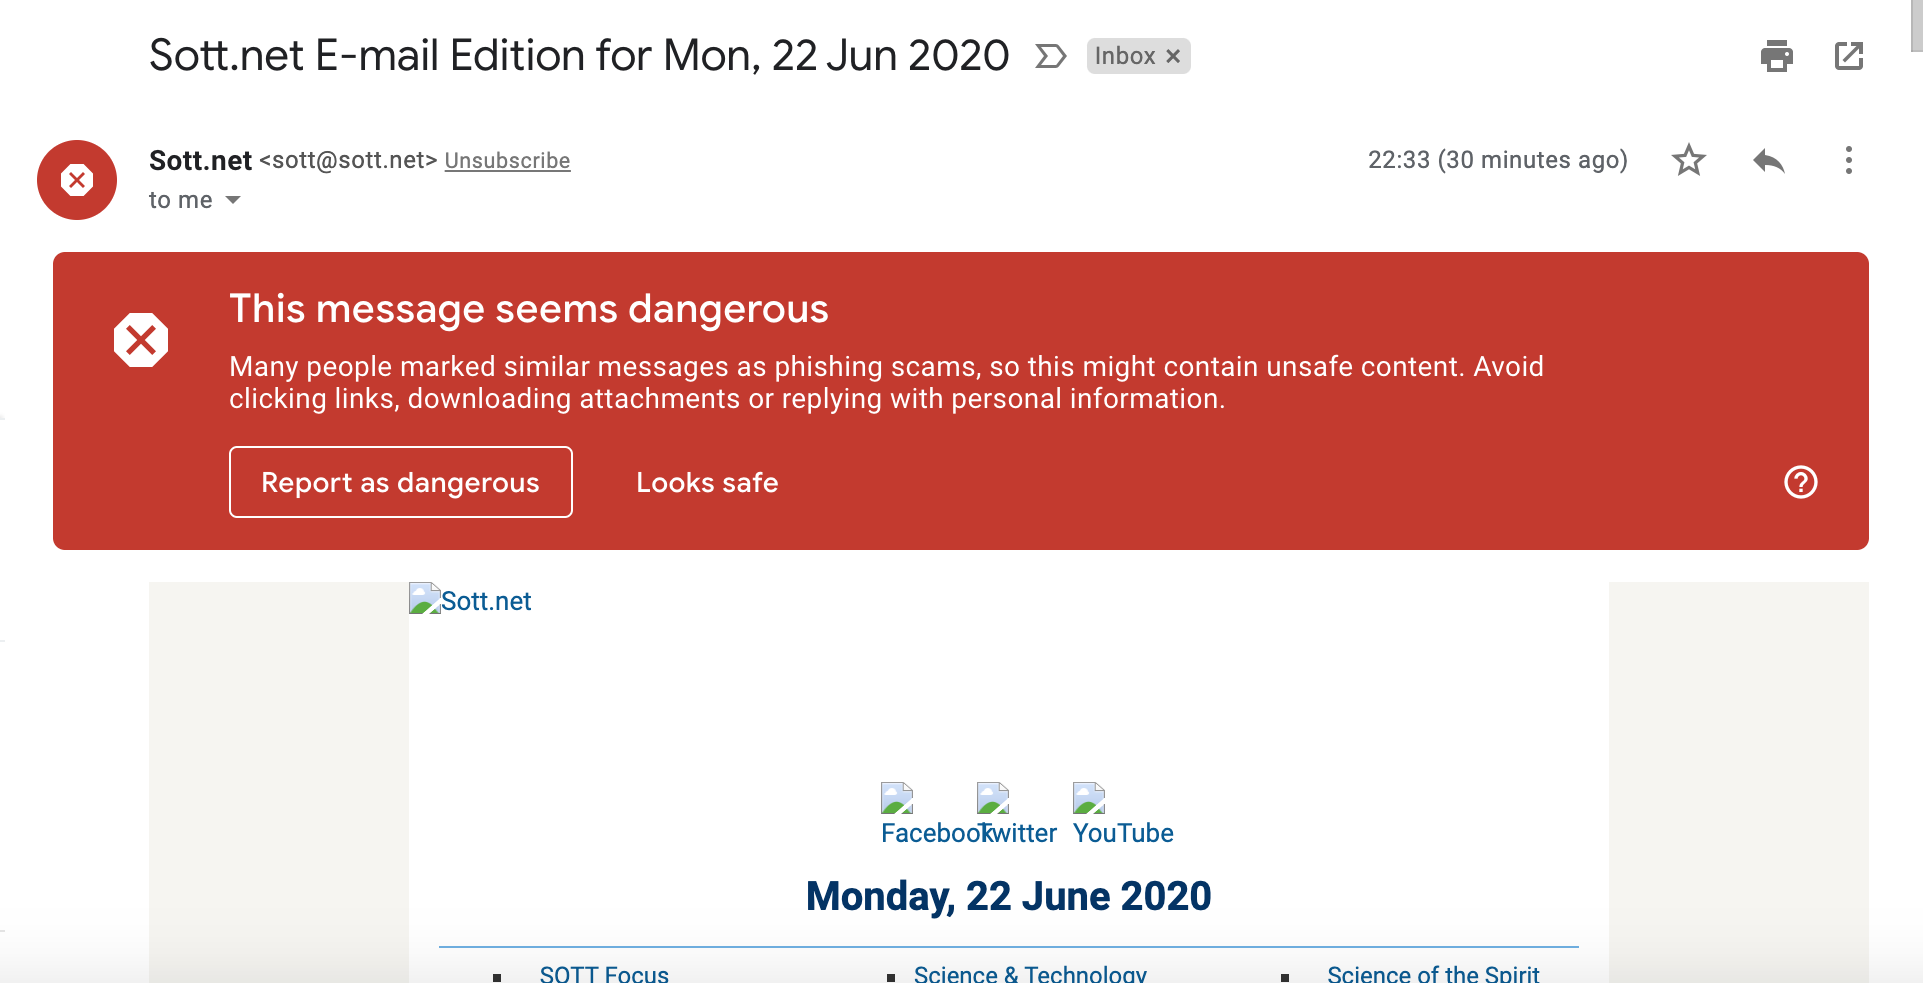Open the YouTube icon link
Image resolution: width=1923 pixels, height=983 pixels.
click(1089, 799)
